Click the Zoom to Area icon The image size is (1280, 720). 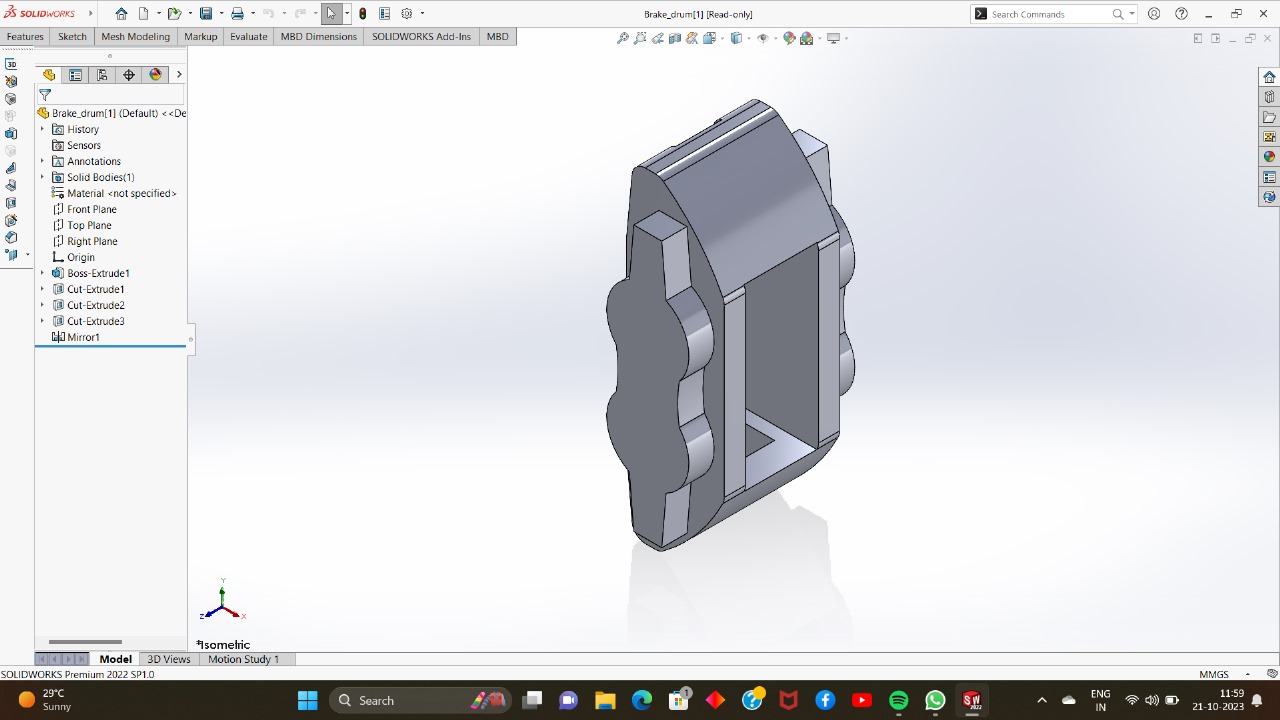coord(640,38)
